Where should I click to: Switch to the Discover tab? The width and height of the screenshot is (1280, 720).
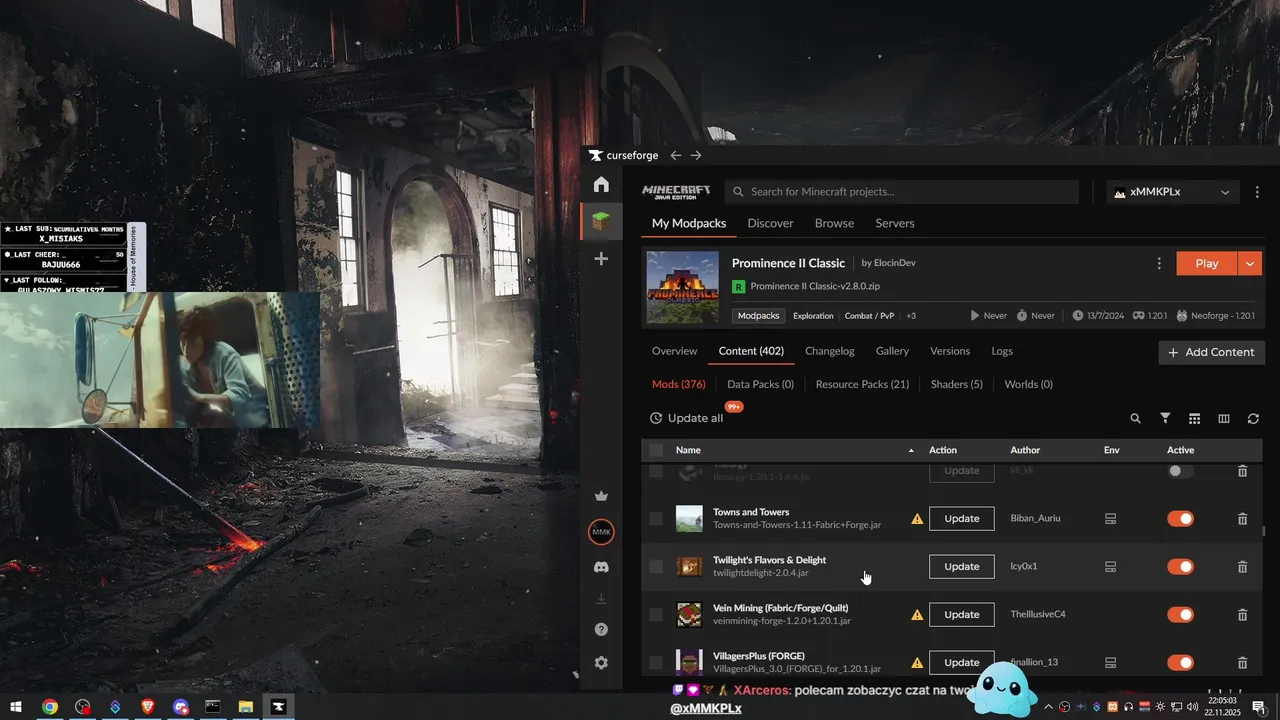tap(770, 223)
